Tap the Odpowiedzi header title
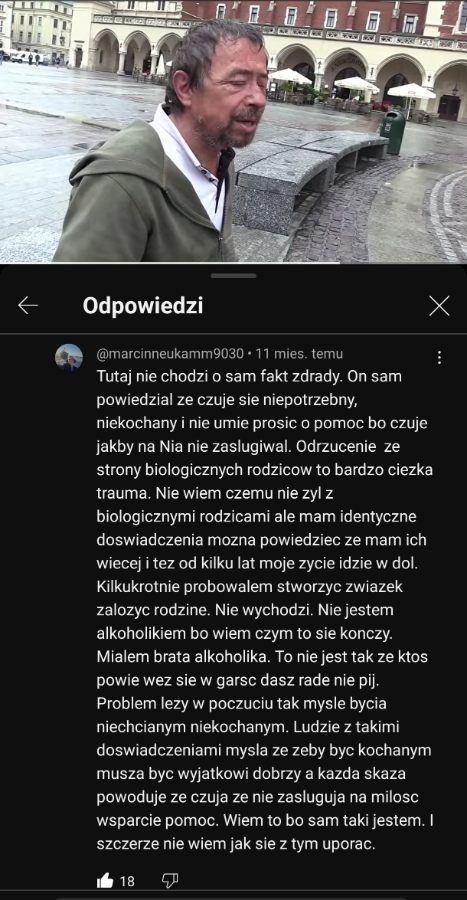467x900 pixels. pos(143,307)
